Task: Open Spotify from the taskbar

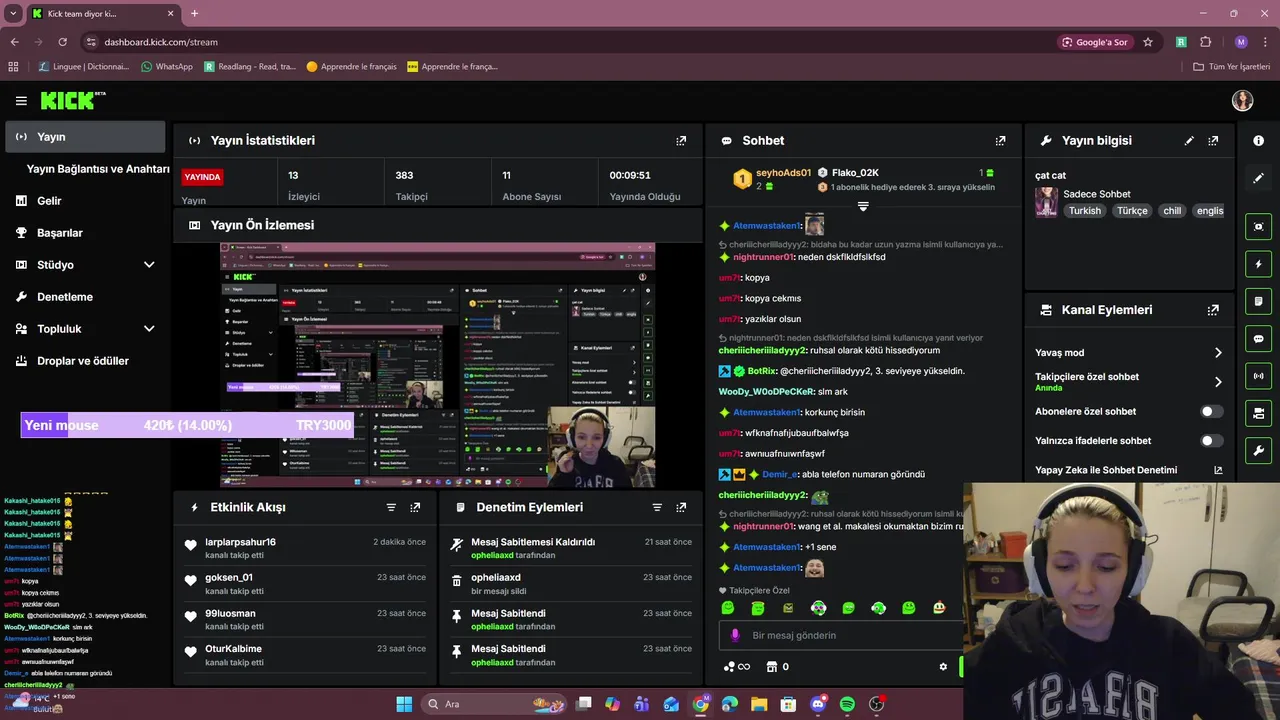Action: point(847,704)
